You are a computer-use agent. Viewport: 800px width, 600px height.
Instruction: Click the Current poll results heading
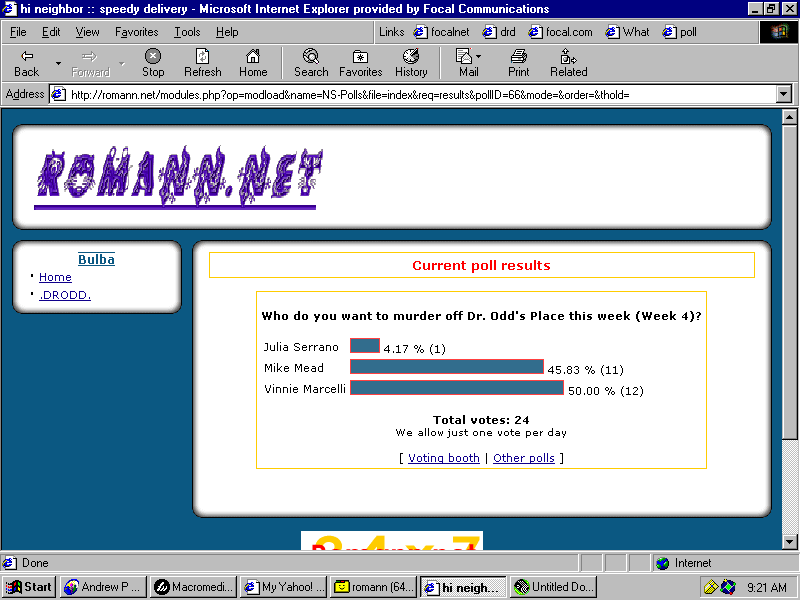(481, 265)
